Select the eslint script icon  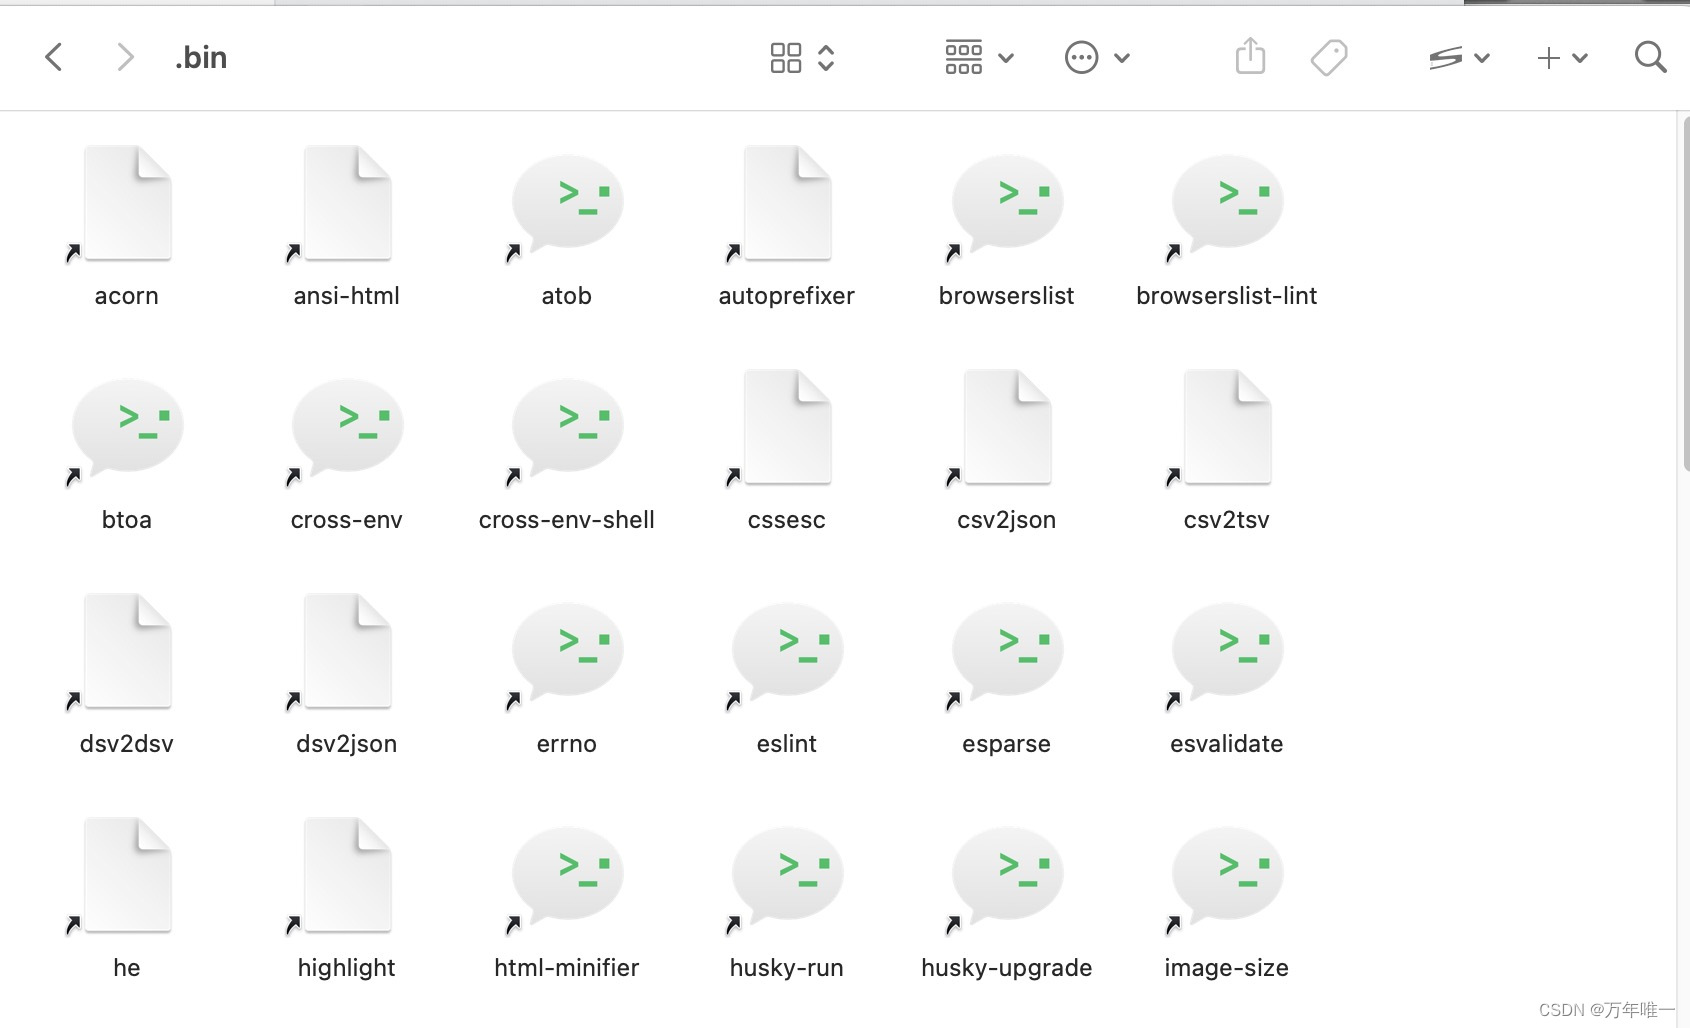pyautogui.click(x=787, y=651)
